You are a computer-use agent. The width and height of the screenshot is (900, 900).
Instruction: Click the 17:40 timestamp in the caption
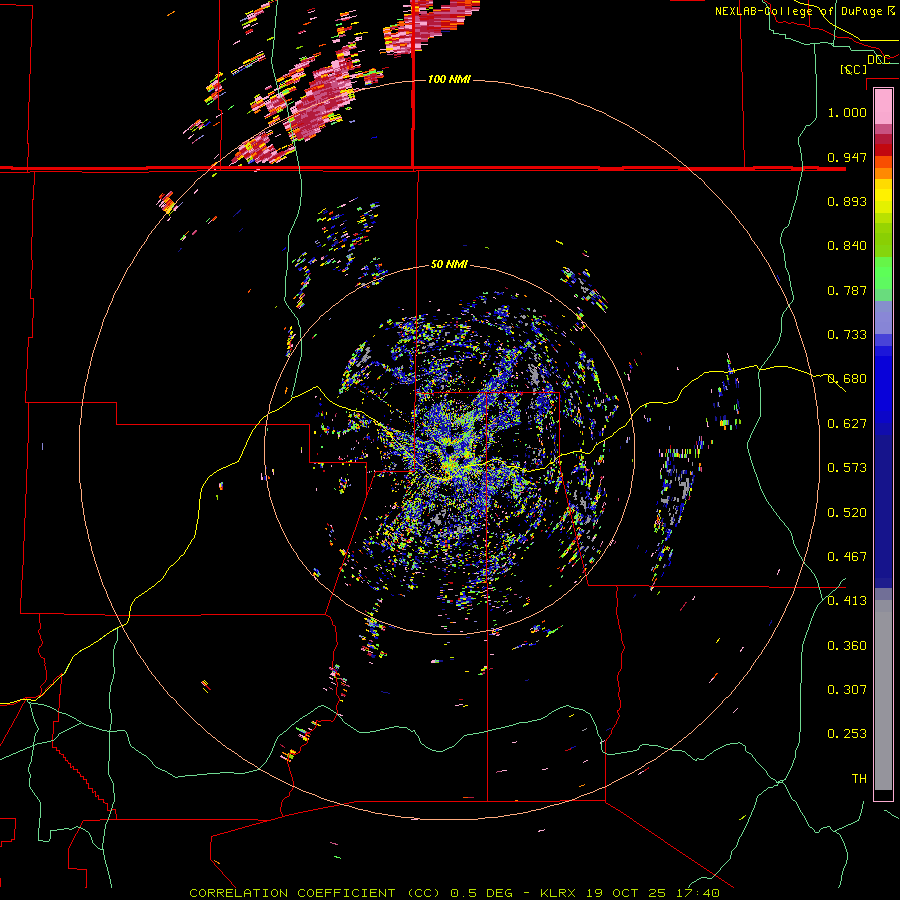pyautogui.click(x=697, y=893)
